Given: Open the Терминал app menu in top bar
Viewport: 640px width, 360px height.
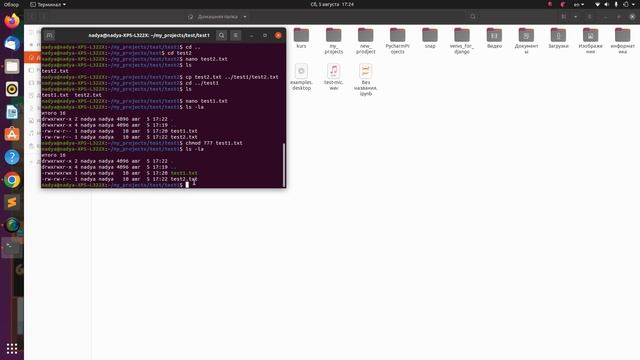Looking at the screenshot, I should click(48, 4).
